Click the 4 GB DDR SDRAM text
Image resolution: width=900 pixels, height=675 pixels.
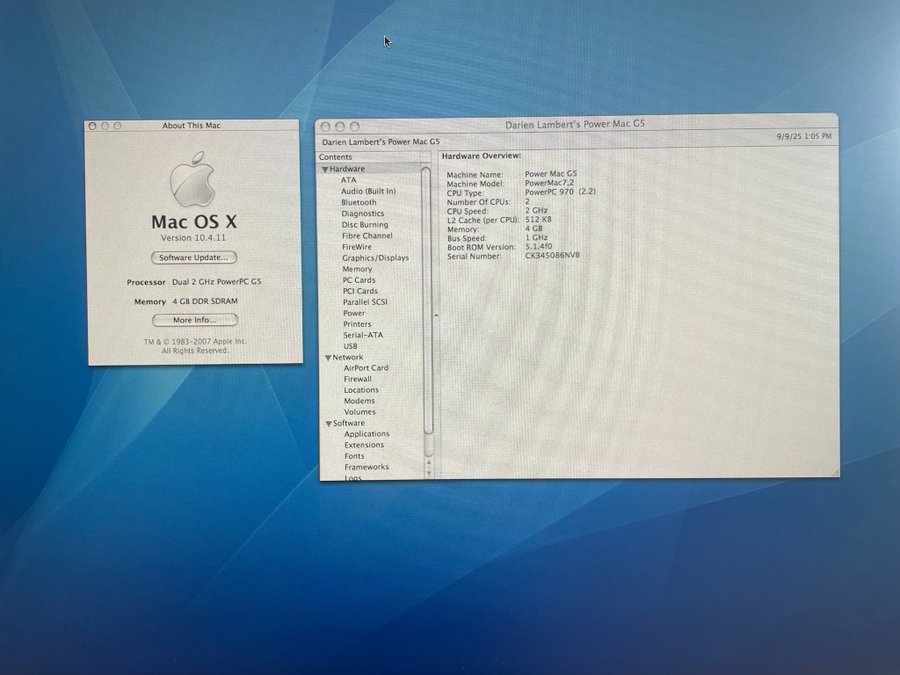(x=205, y=301)
